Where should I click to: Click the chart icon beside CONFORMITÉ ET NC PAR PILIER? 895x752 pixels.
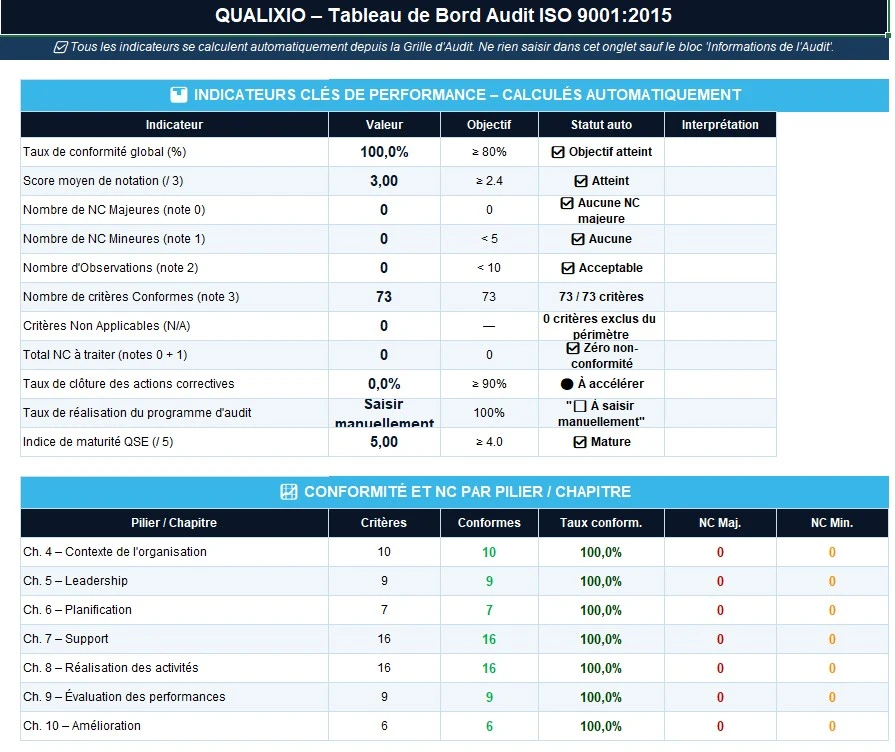(x=289, y=492)
